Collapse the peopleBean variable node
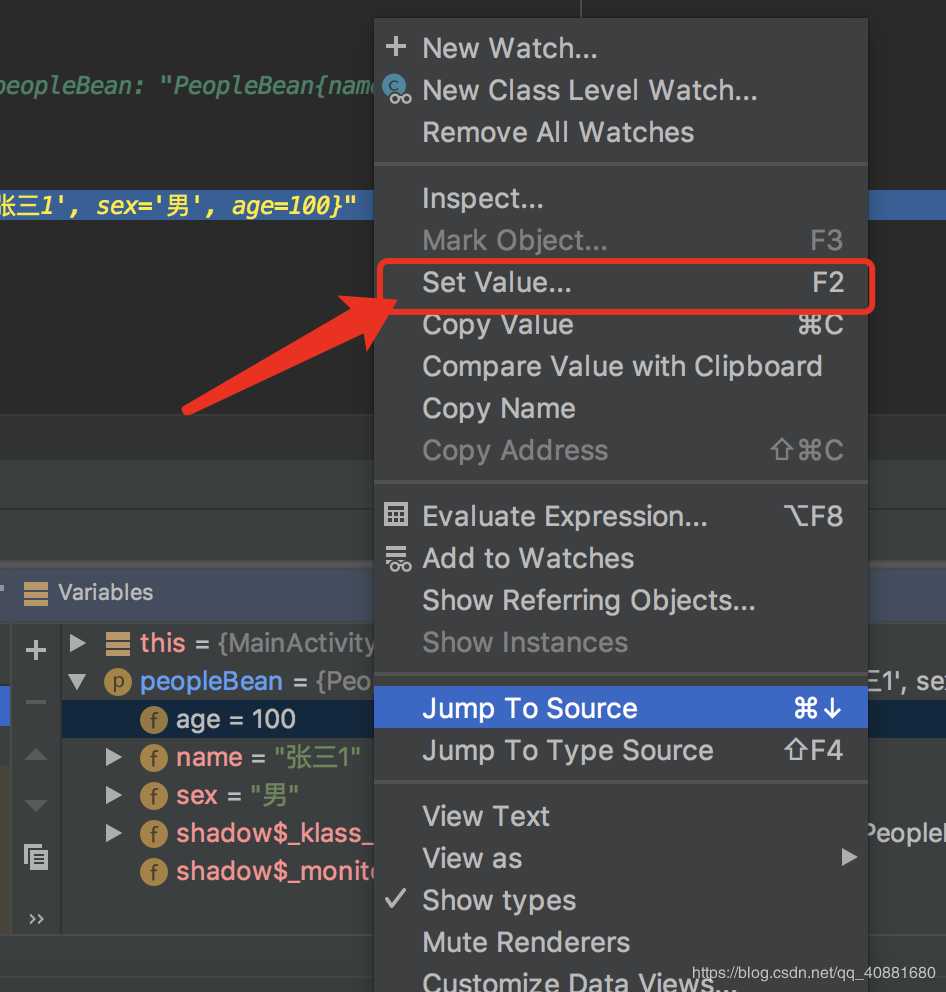 point(77,681)
